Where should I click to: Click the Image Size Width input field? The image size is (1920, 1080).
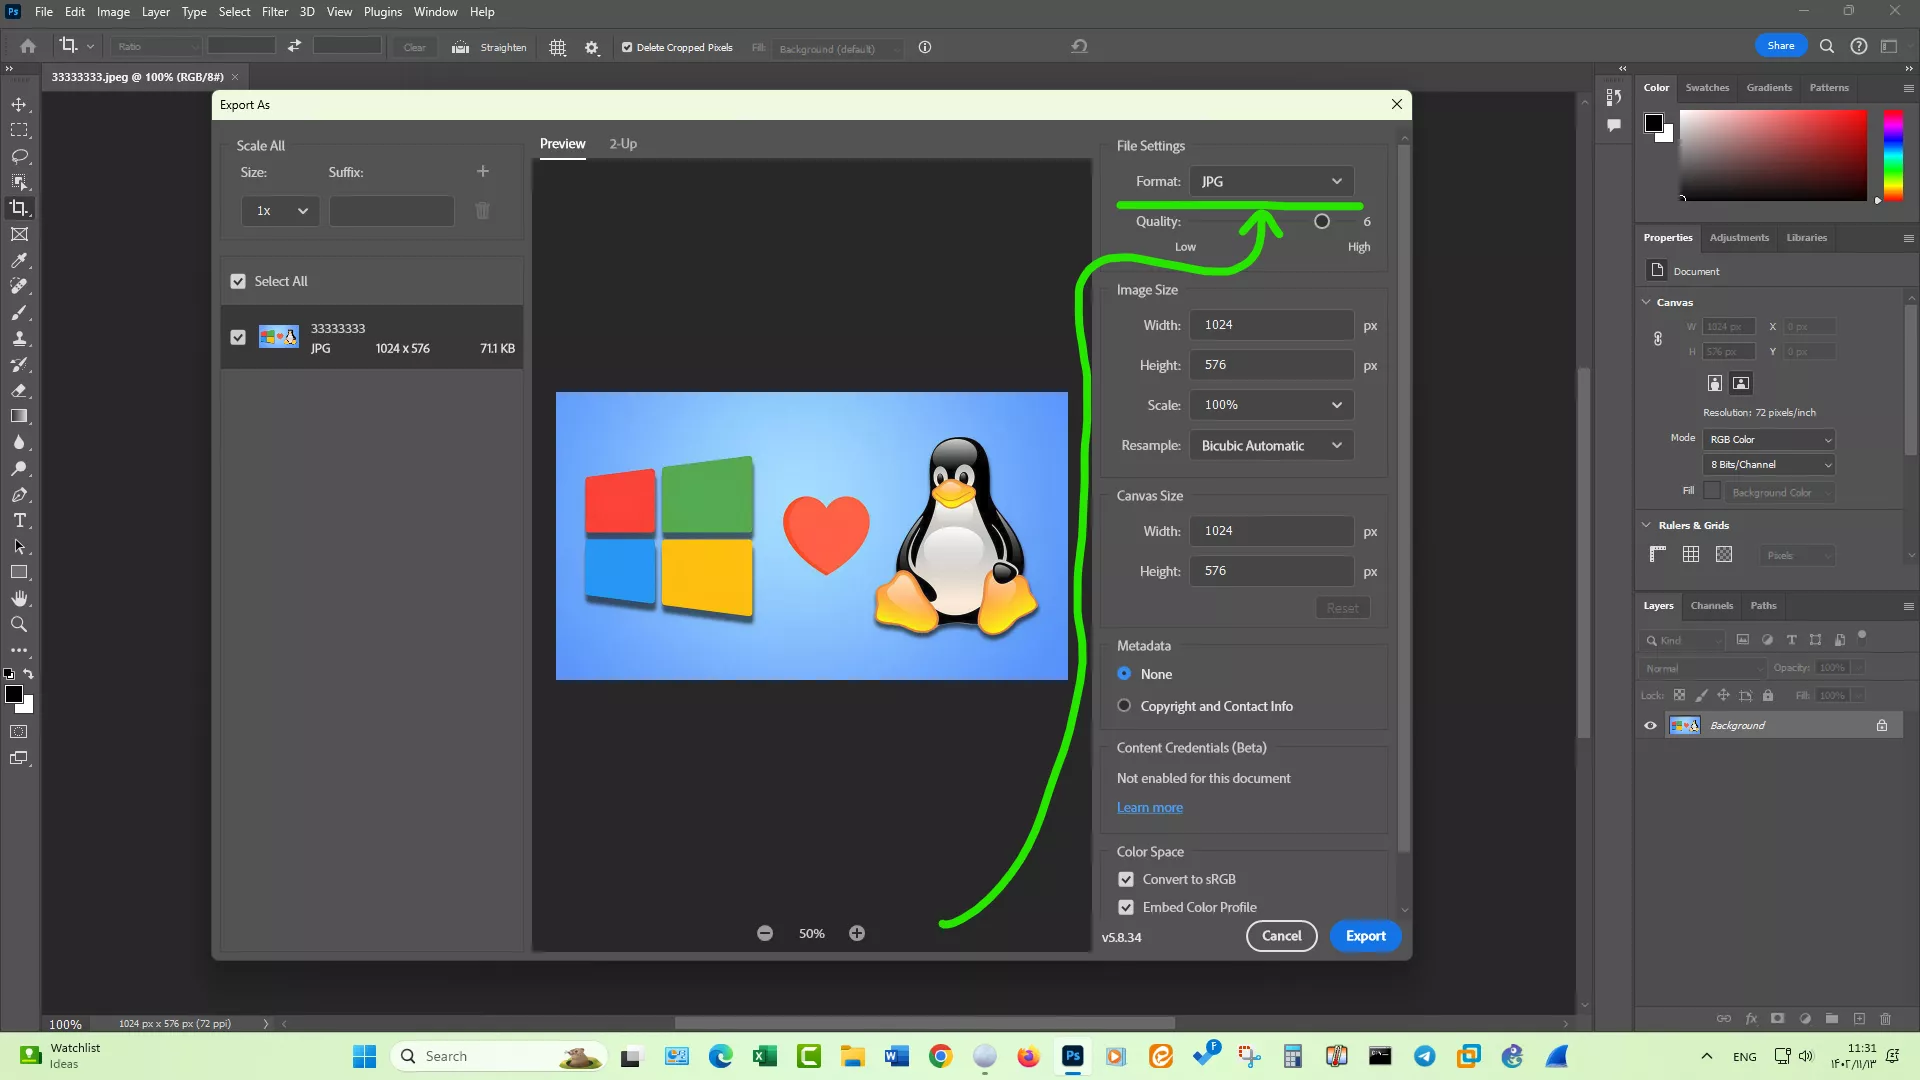coord(1271,325)
